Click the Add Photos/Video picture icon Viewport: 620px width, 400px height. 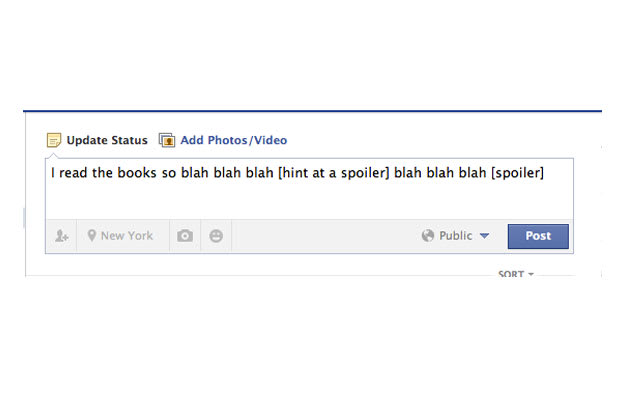167,140
